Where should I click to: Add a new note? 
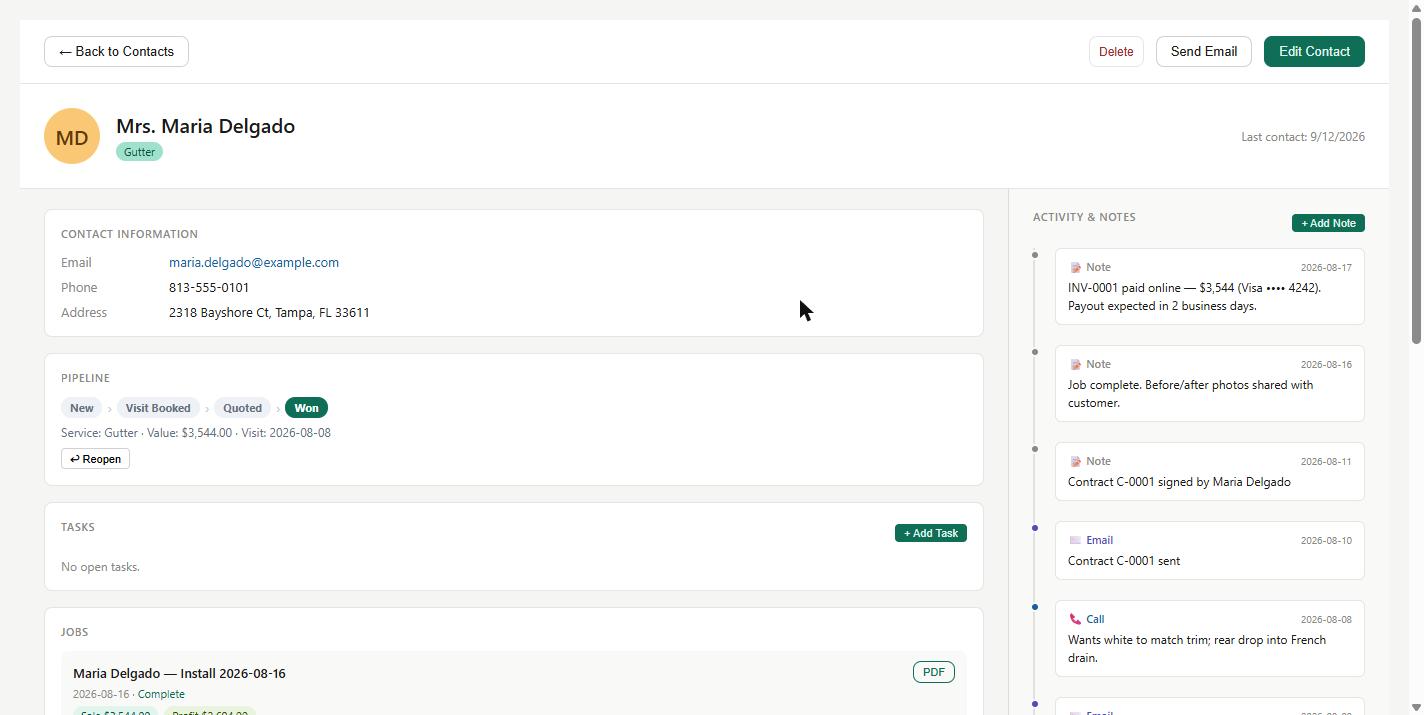1328,223
